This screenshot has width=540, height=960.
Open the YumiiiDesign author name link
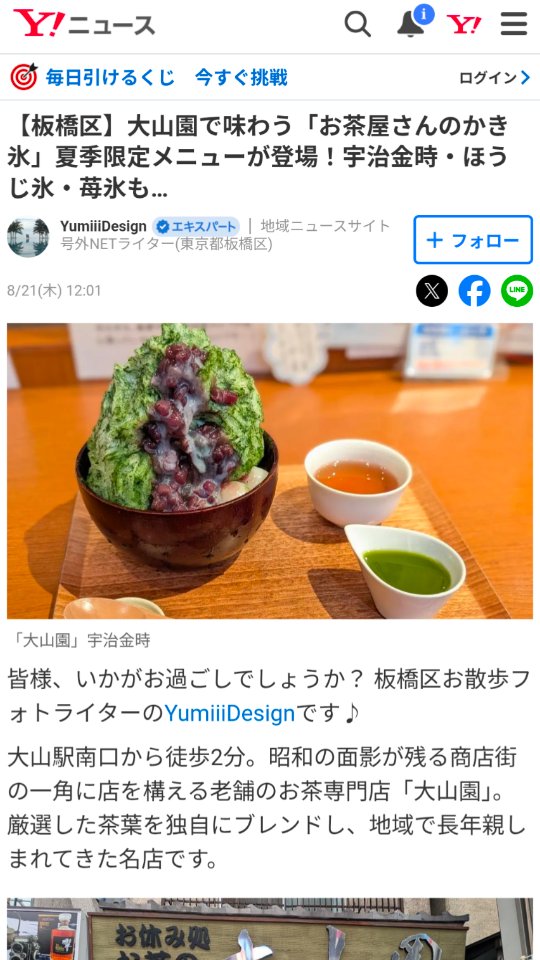point(103,227)
